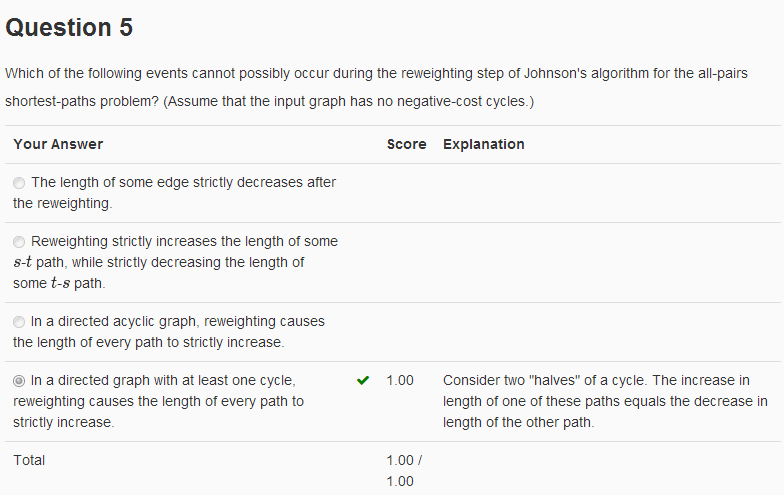
Task: Select radio for s-t path reweighting answer
Action: point(19,242)
